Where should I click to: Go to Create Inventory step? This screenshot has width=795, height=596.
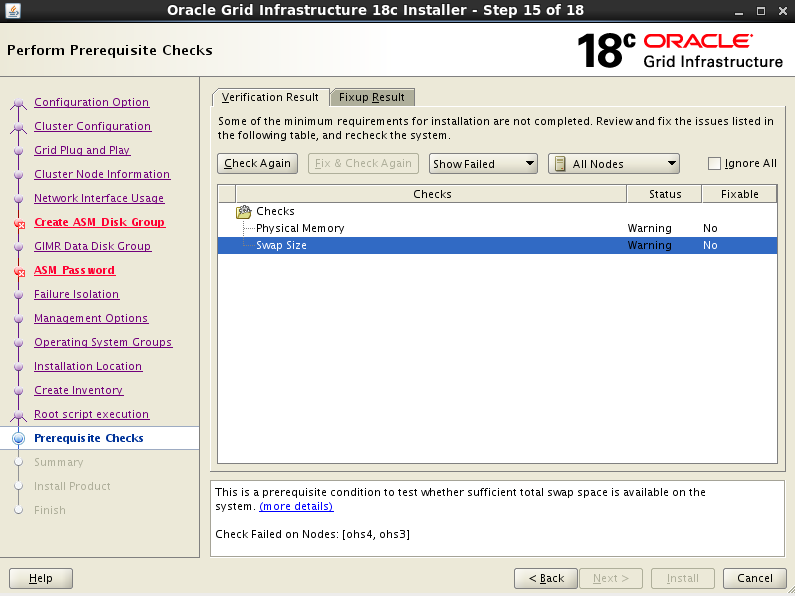coord(79,390)
